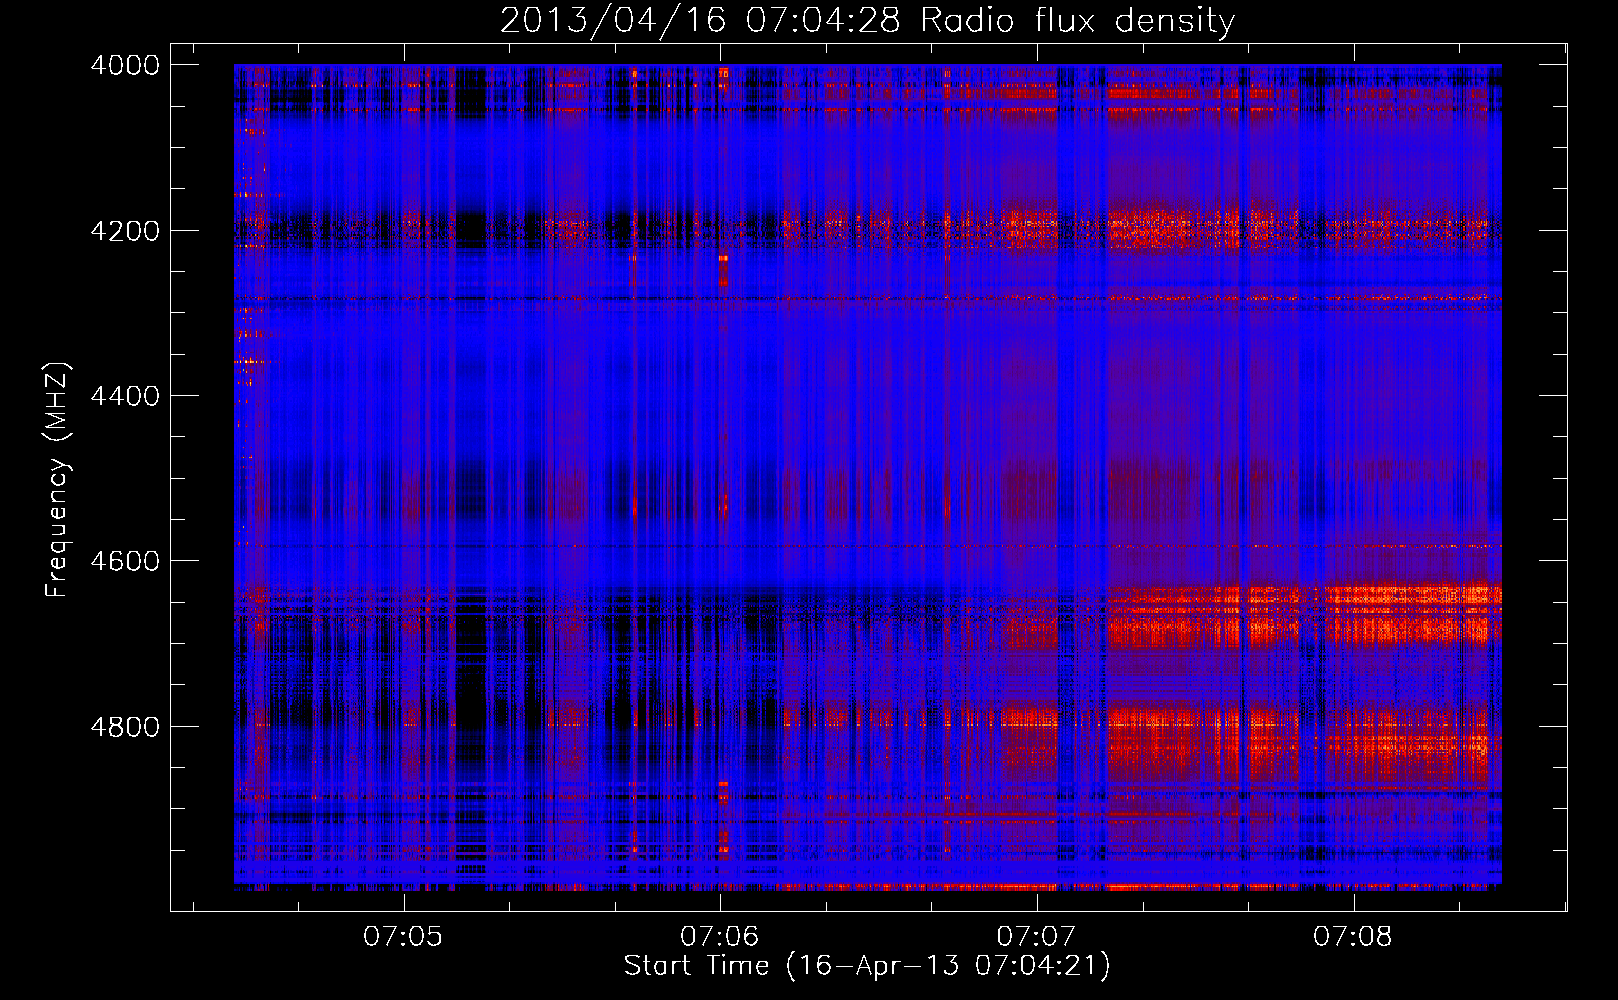Viewport: 1618px width, 1000px height.
Task: Select the 4000 frequency axis label
Action: pyautogui.click(x=125, y=65)
